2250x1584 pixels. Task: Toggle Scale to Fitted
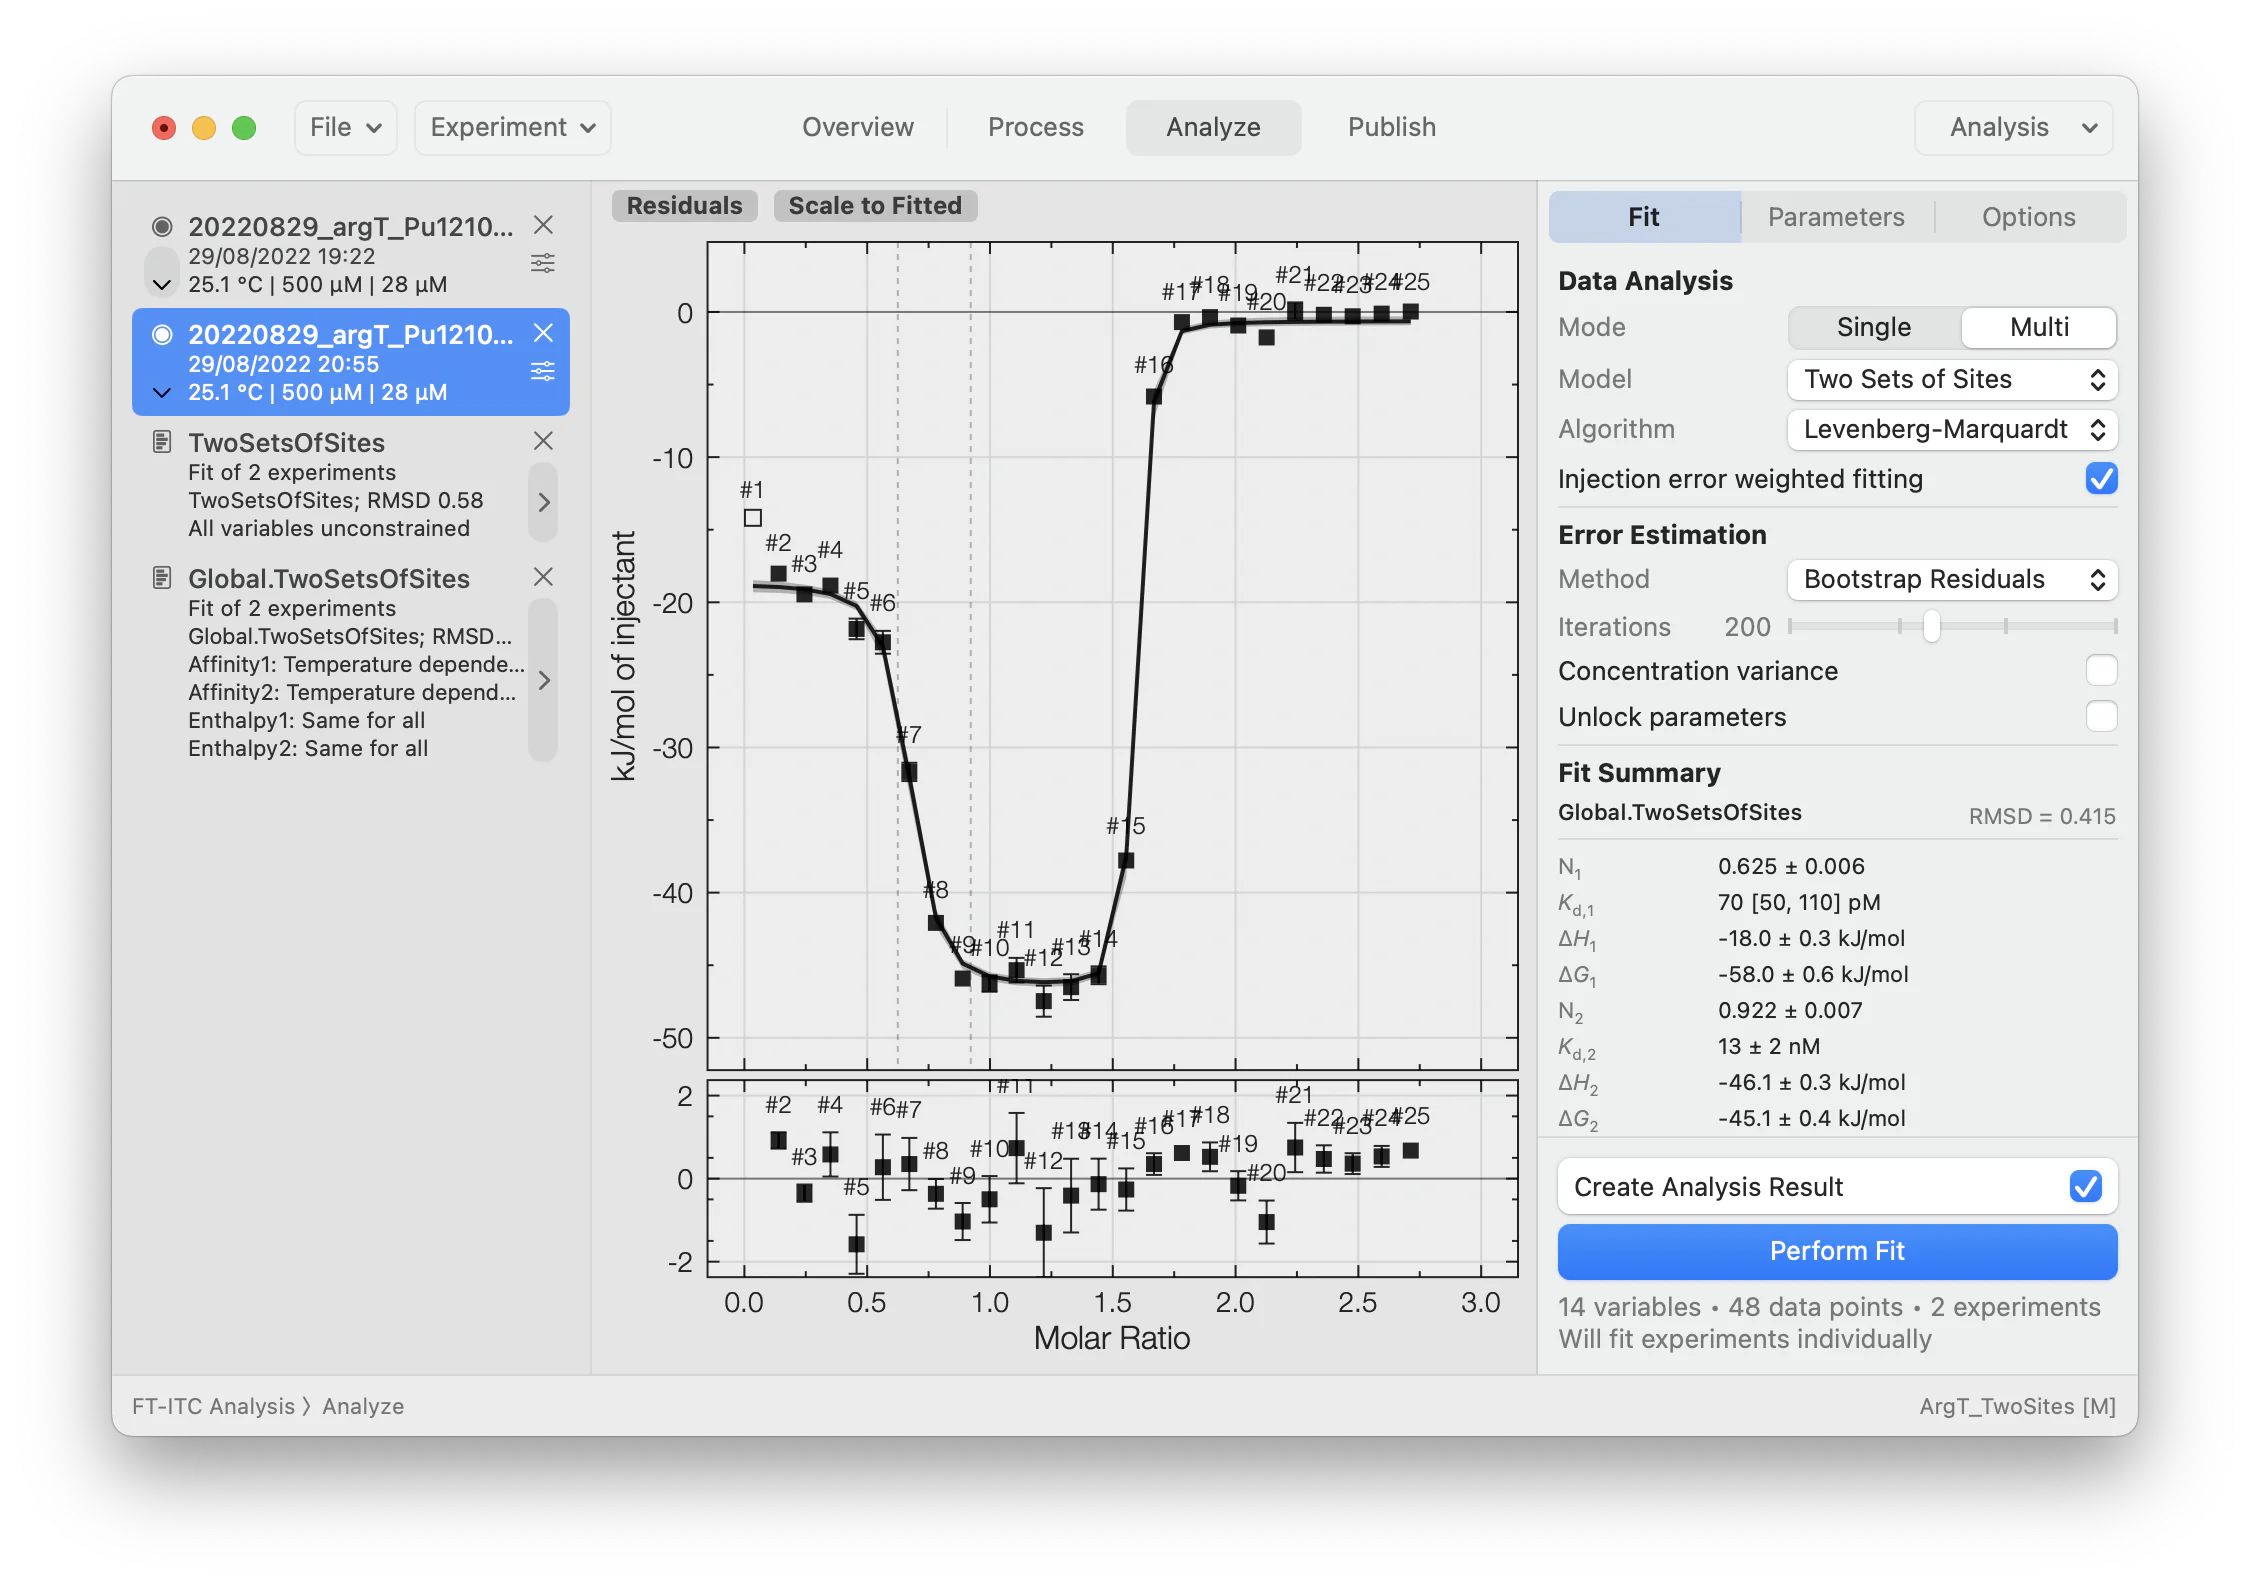pos(875,206)
